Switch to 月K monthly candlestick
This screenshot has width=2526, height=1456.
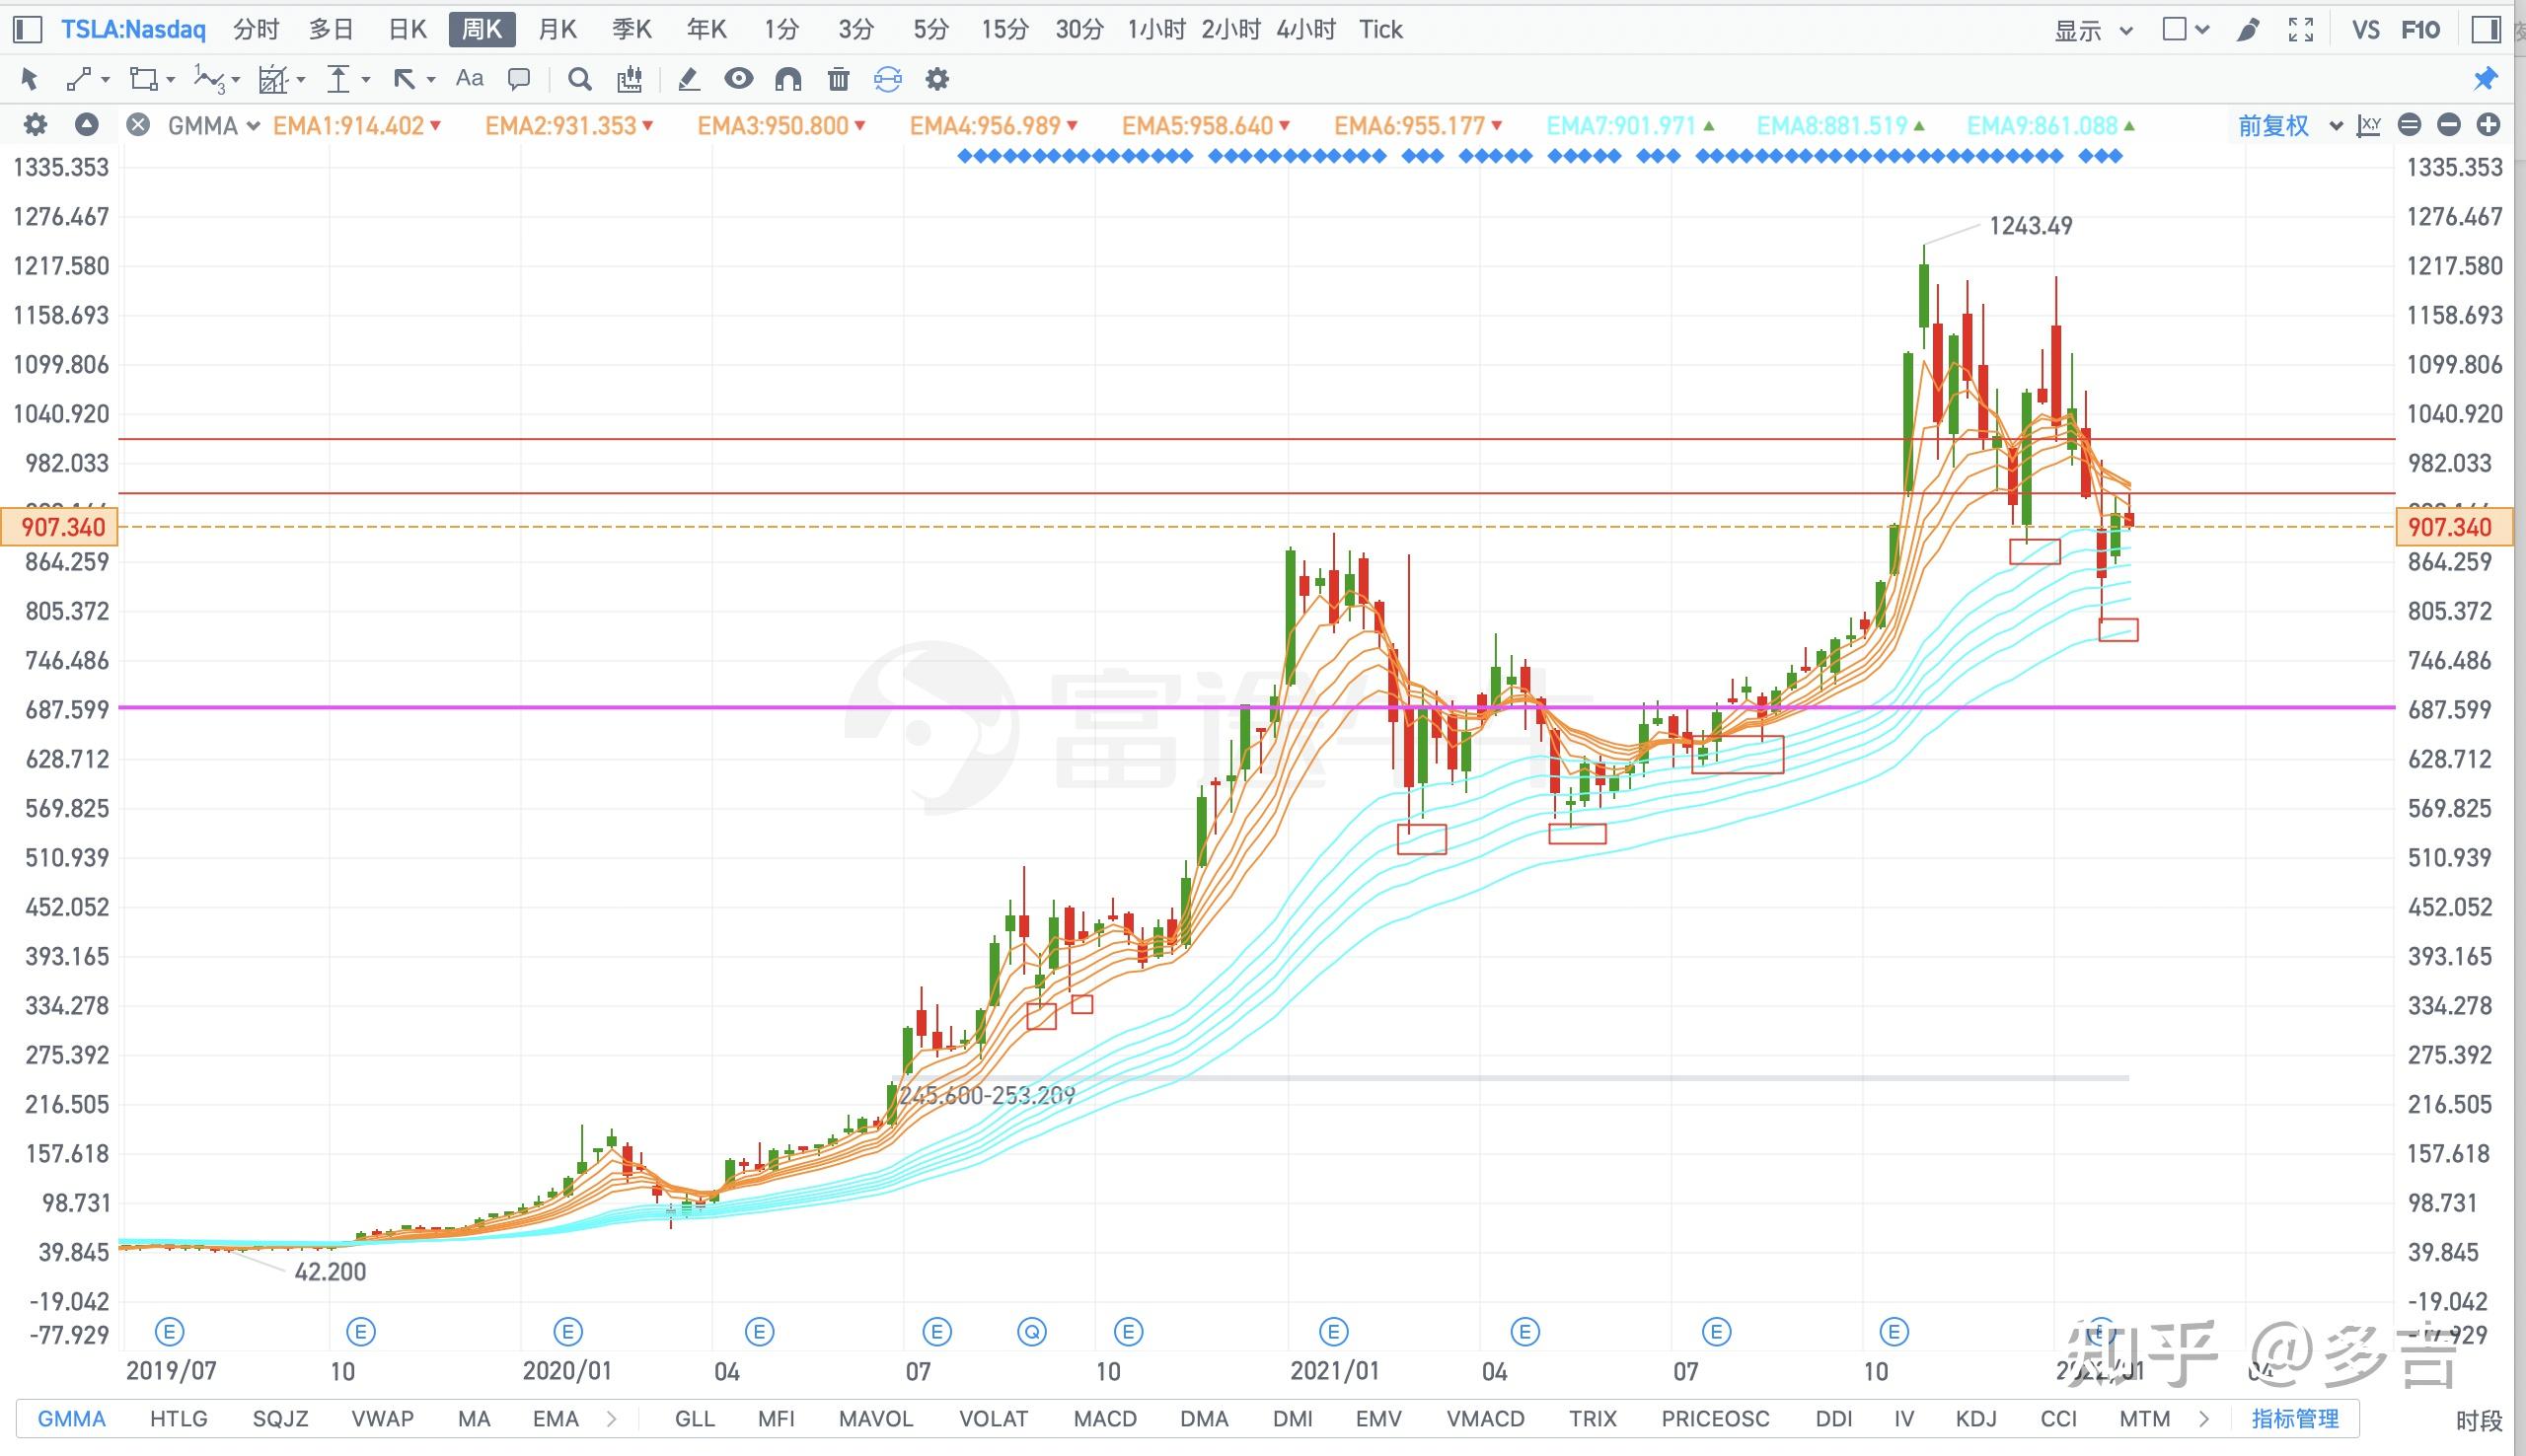click(557, 30)
